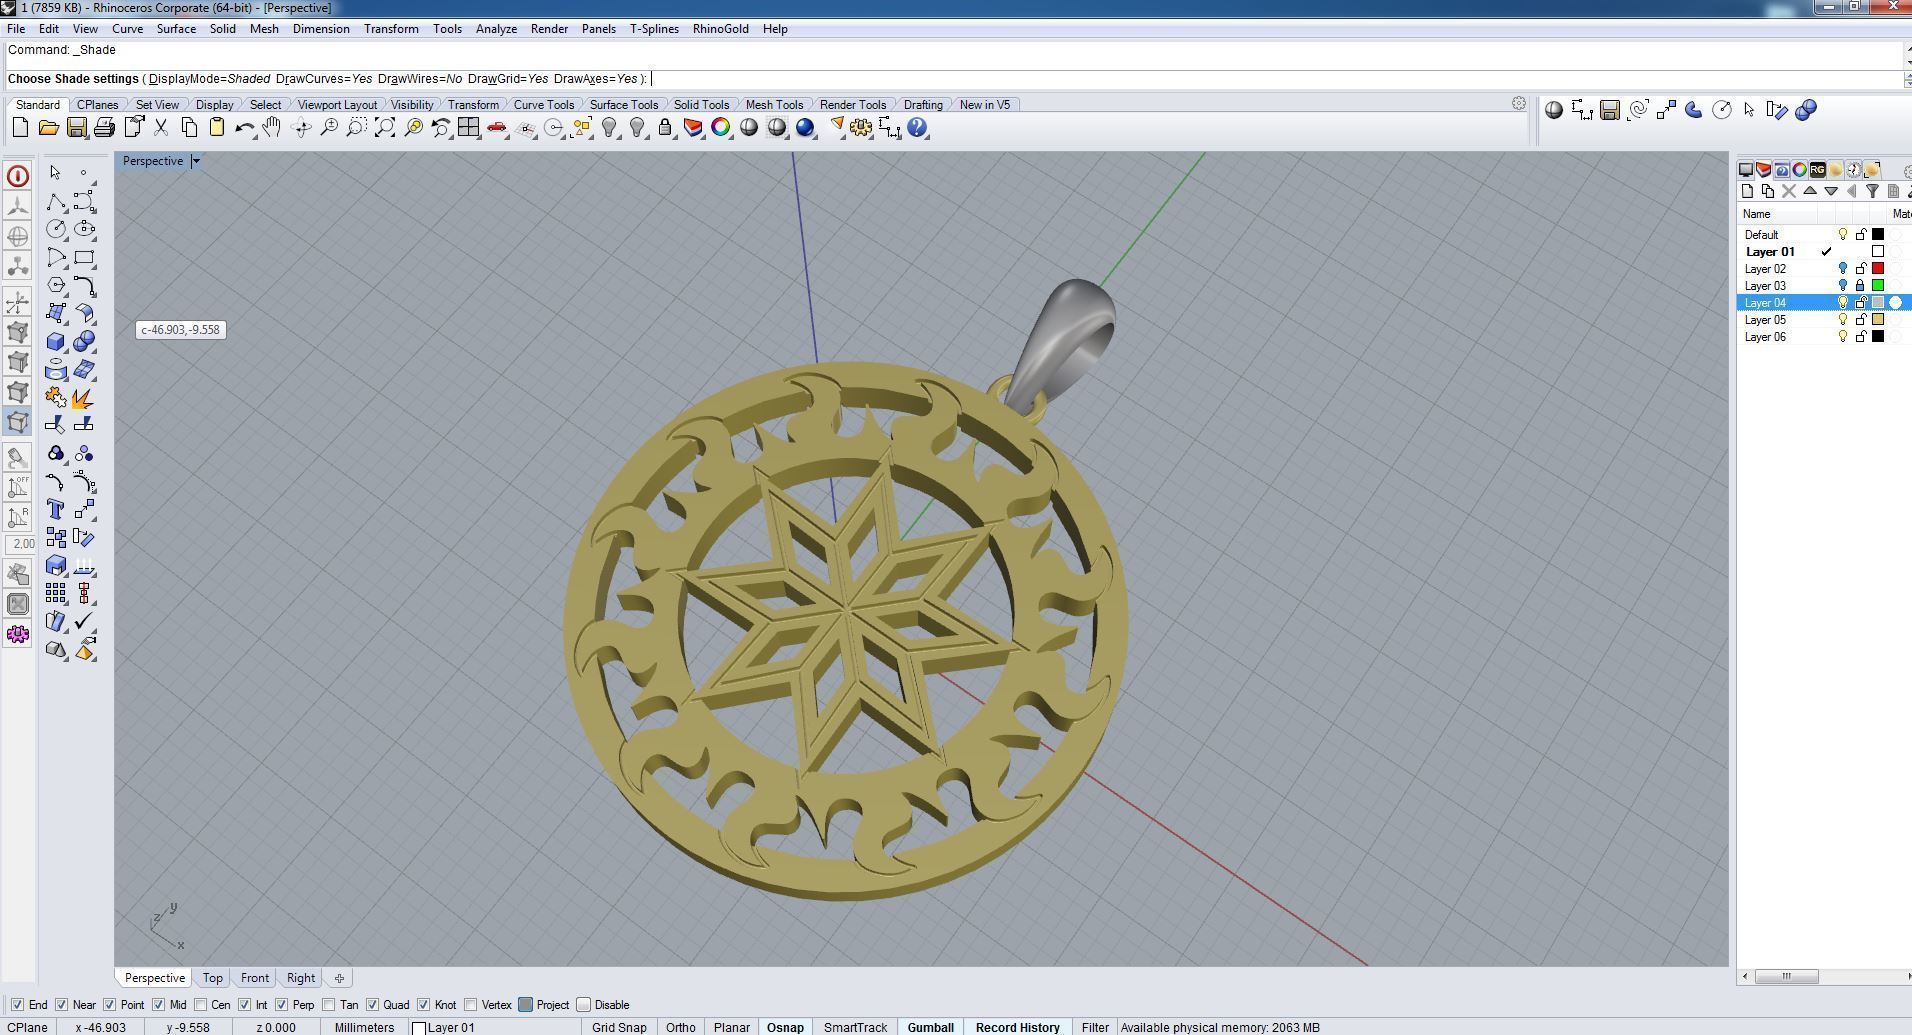Image resolution: width=1912 pixels, height=1035 pixels.
Task: Toggle Gumball in the status bar
Action: 930,1027
